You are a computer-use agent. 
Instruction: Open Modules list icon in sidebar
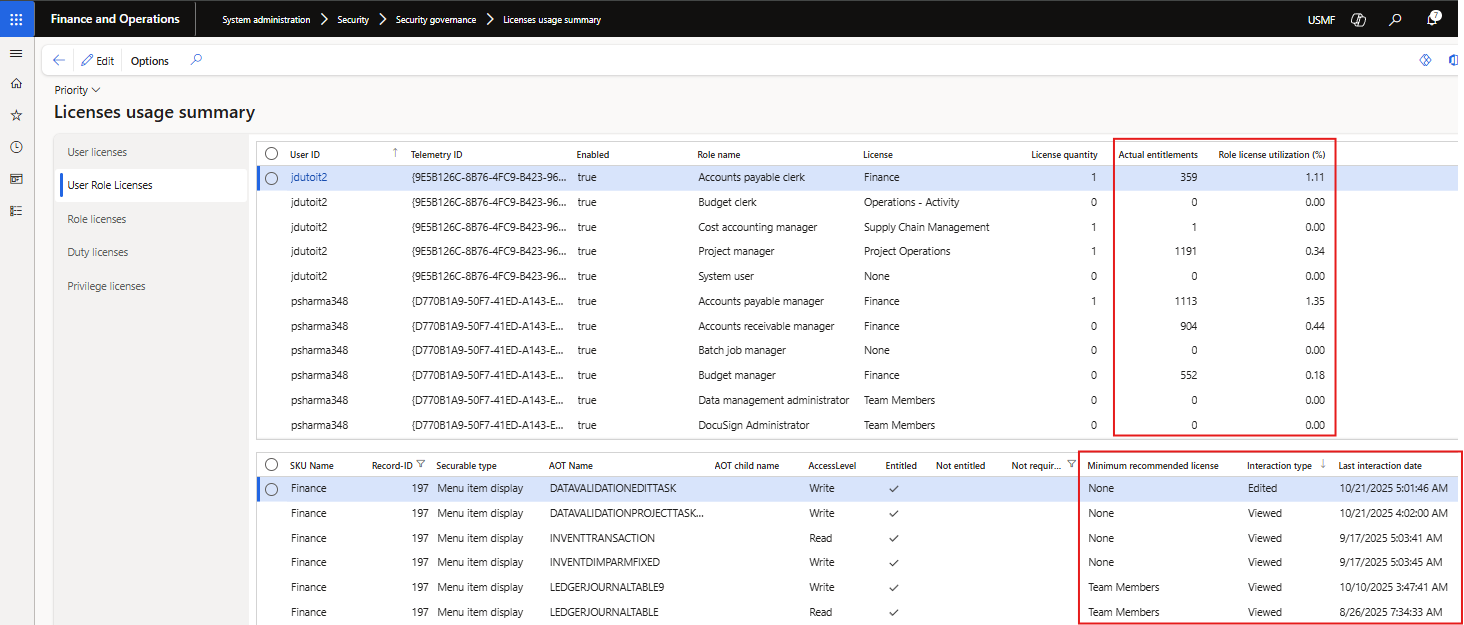(x=16, y=211)
